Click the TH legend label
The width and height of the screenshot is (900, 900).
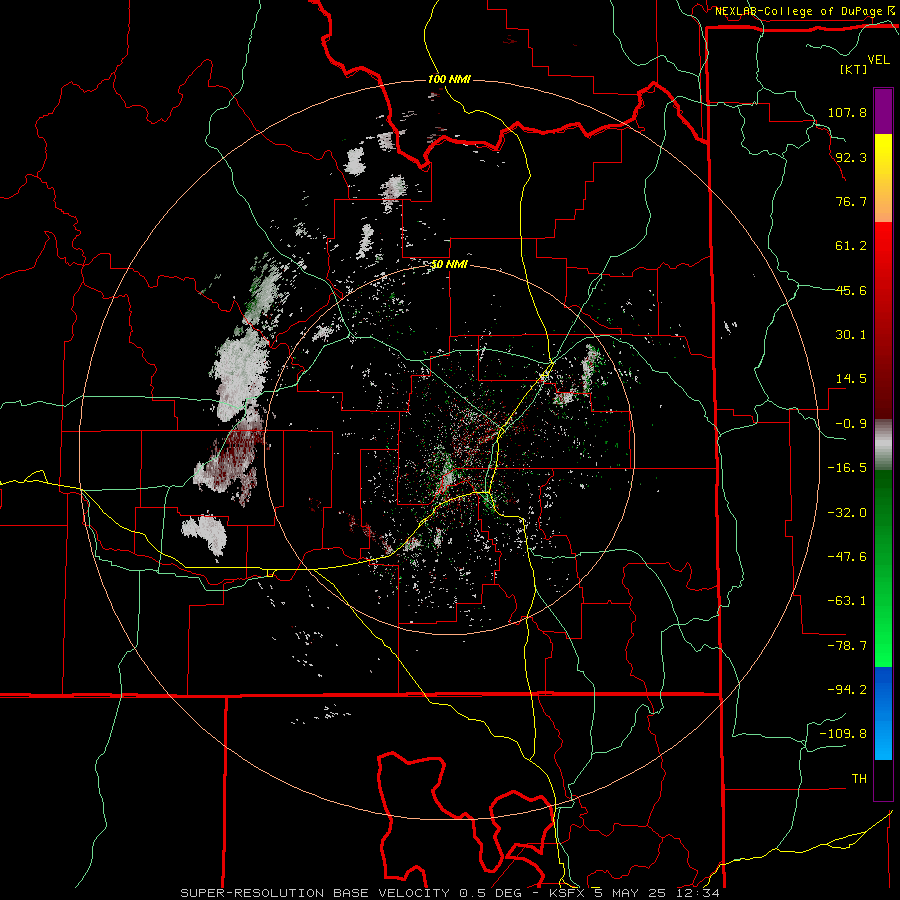click(859, 779)
